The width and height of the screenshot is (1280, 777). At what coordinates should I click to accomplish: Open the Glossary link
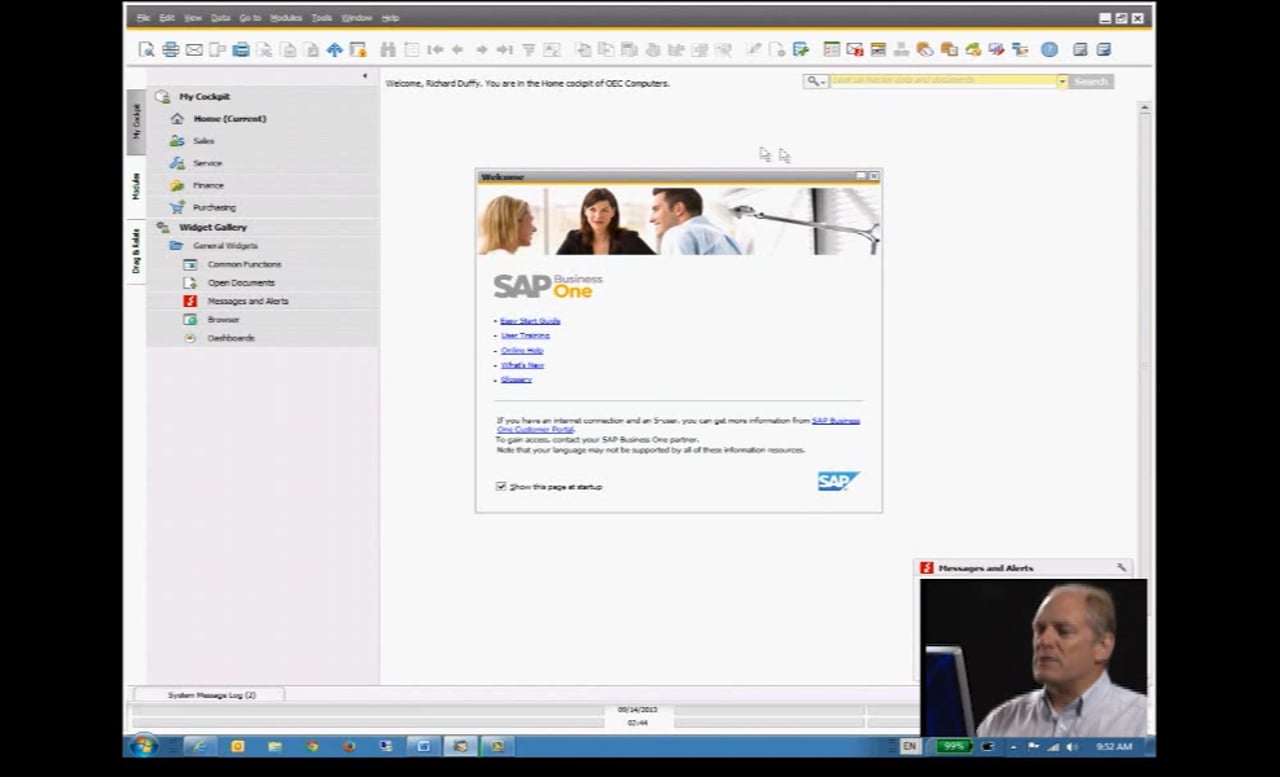coord(516,380)
